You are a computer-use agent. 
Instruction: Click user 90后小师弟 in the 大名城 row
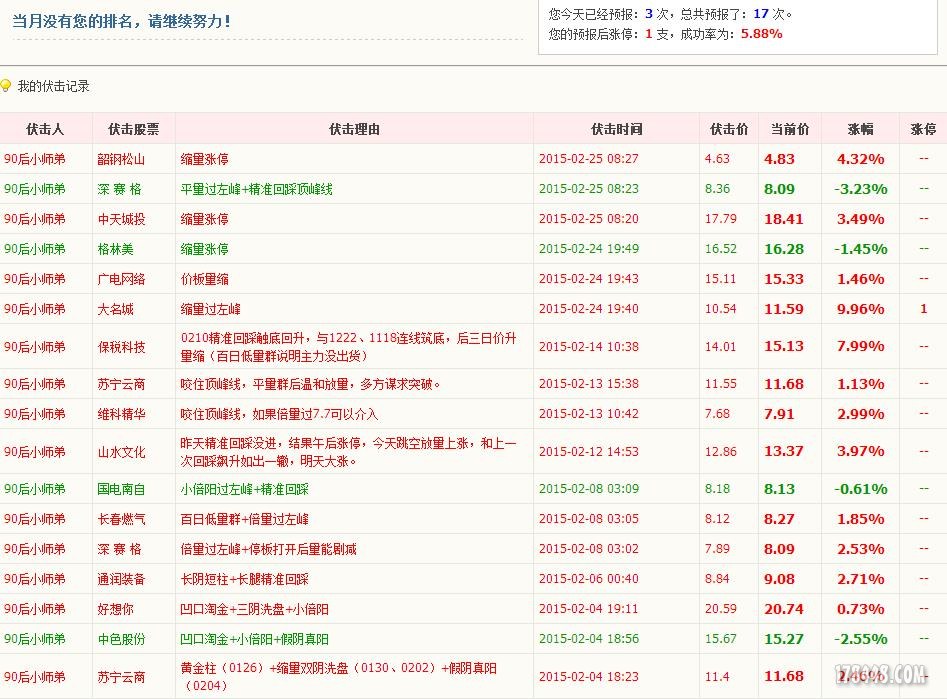tap(34, 309)
